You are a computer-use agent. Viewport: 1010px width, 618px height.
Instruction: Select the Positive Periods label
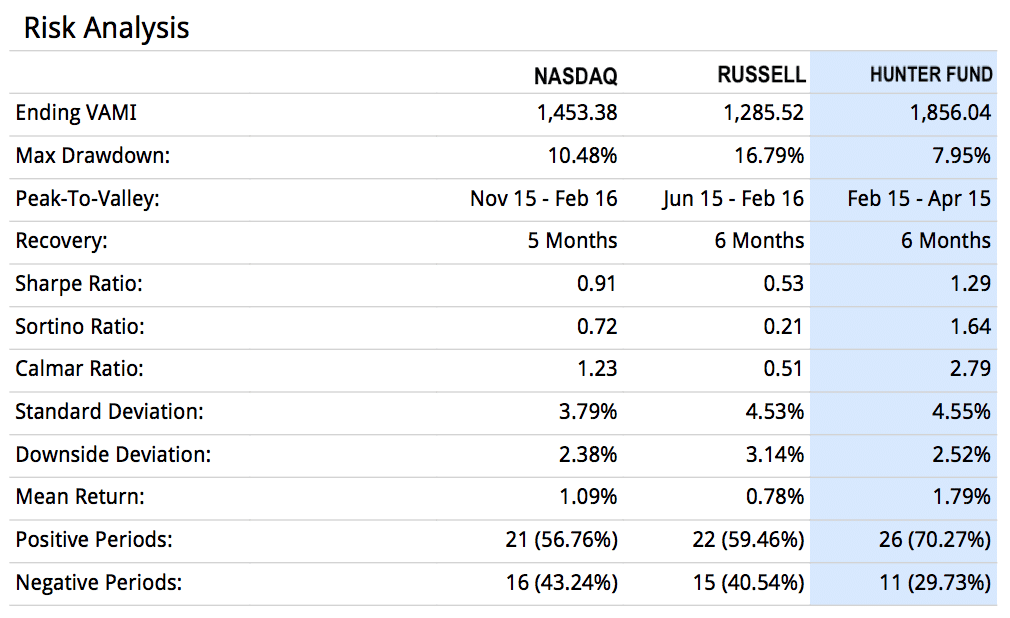94,539
